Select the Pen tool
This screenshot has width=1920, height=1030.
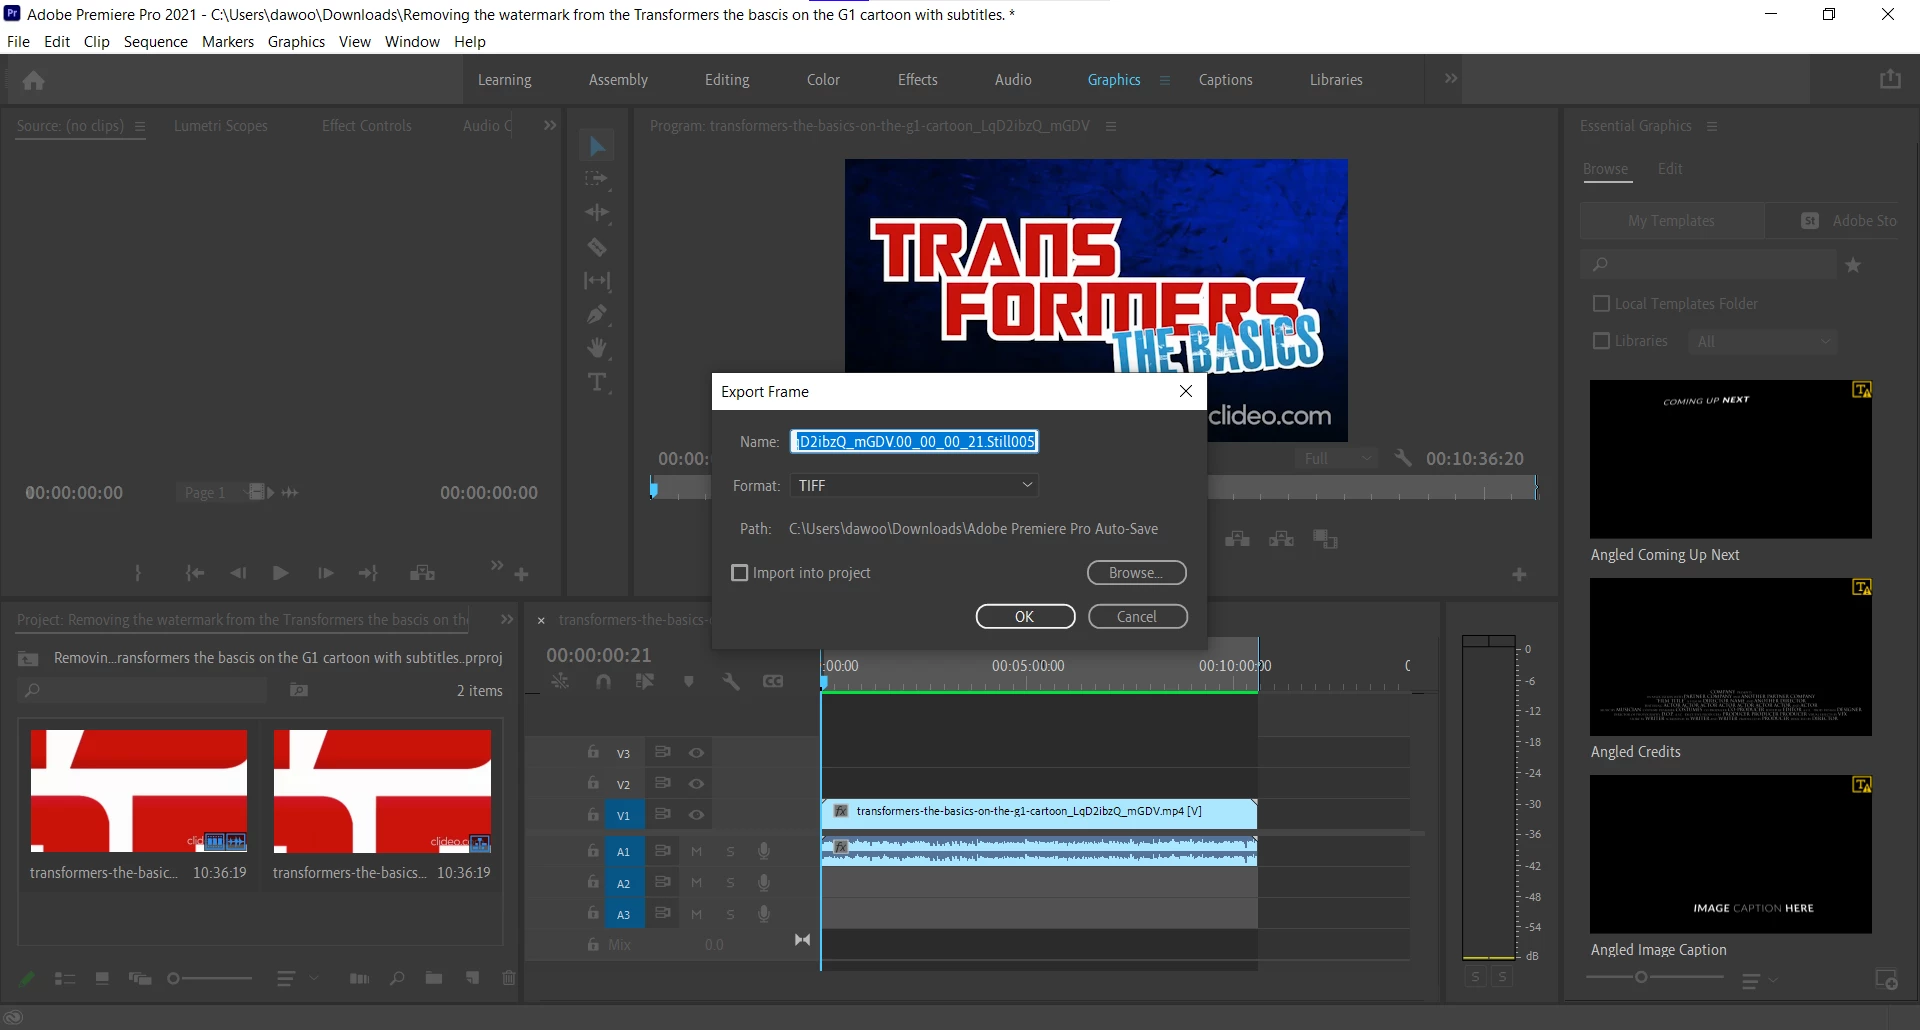point(597,315)
